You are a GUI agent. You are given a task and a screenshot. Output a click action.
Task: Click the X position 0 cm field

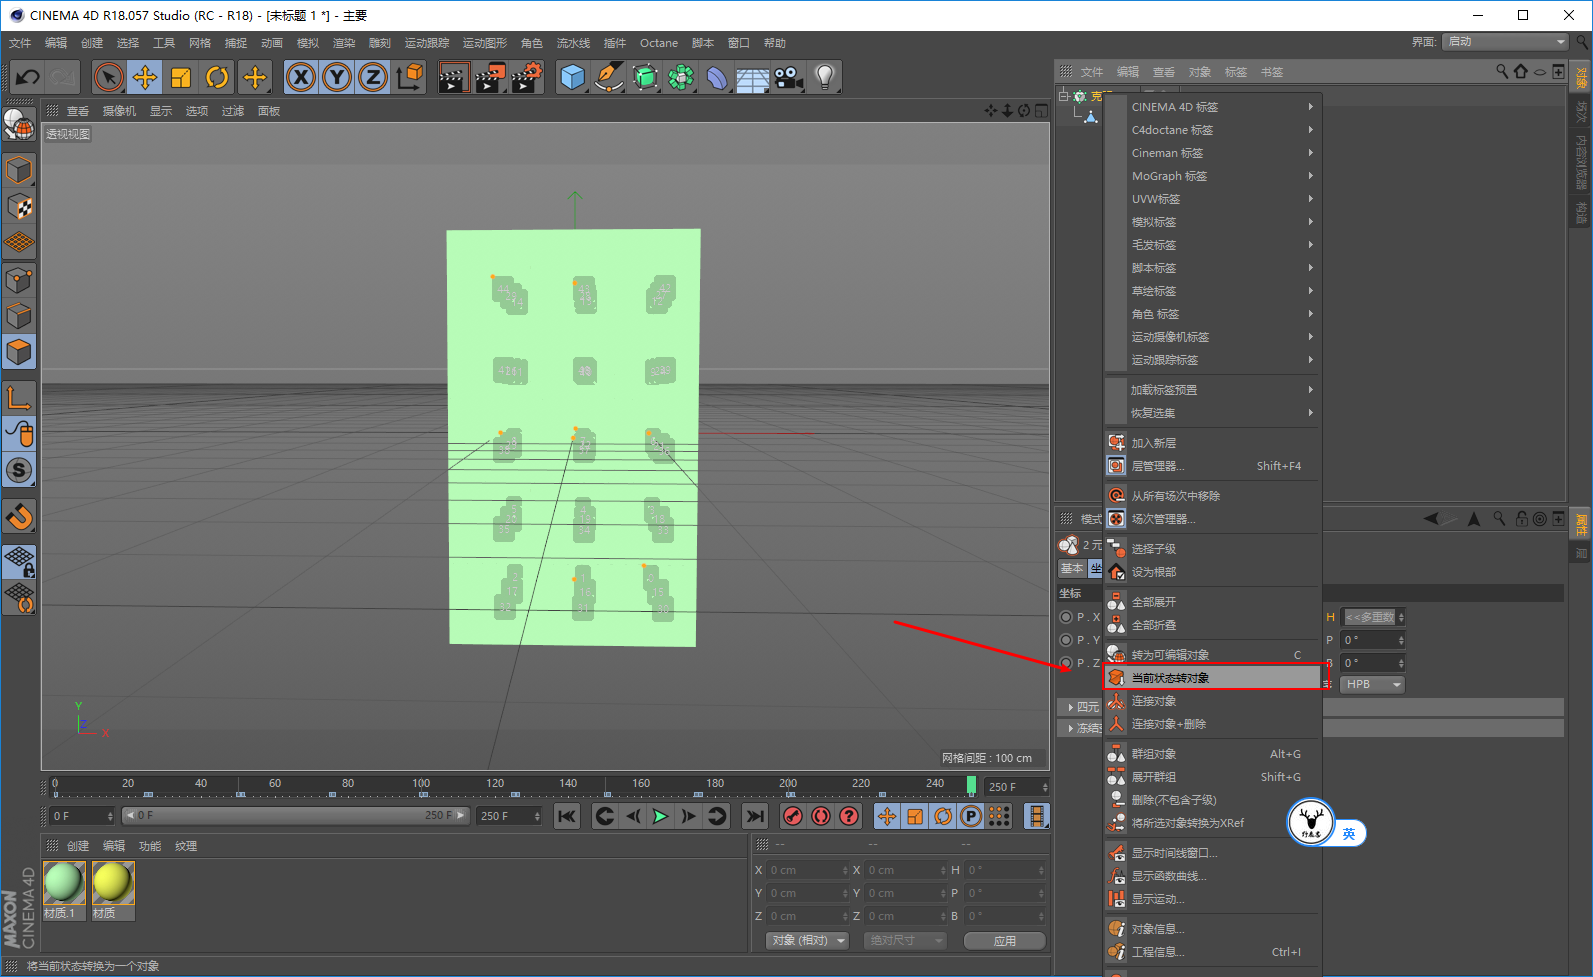[808, 870]
